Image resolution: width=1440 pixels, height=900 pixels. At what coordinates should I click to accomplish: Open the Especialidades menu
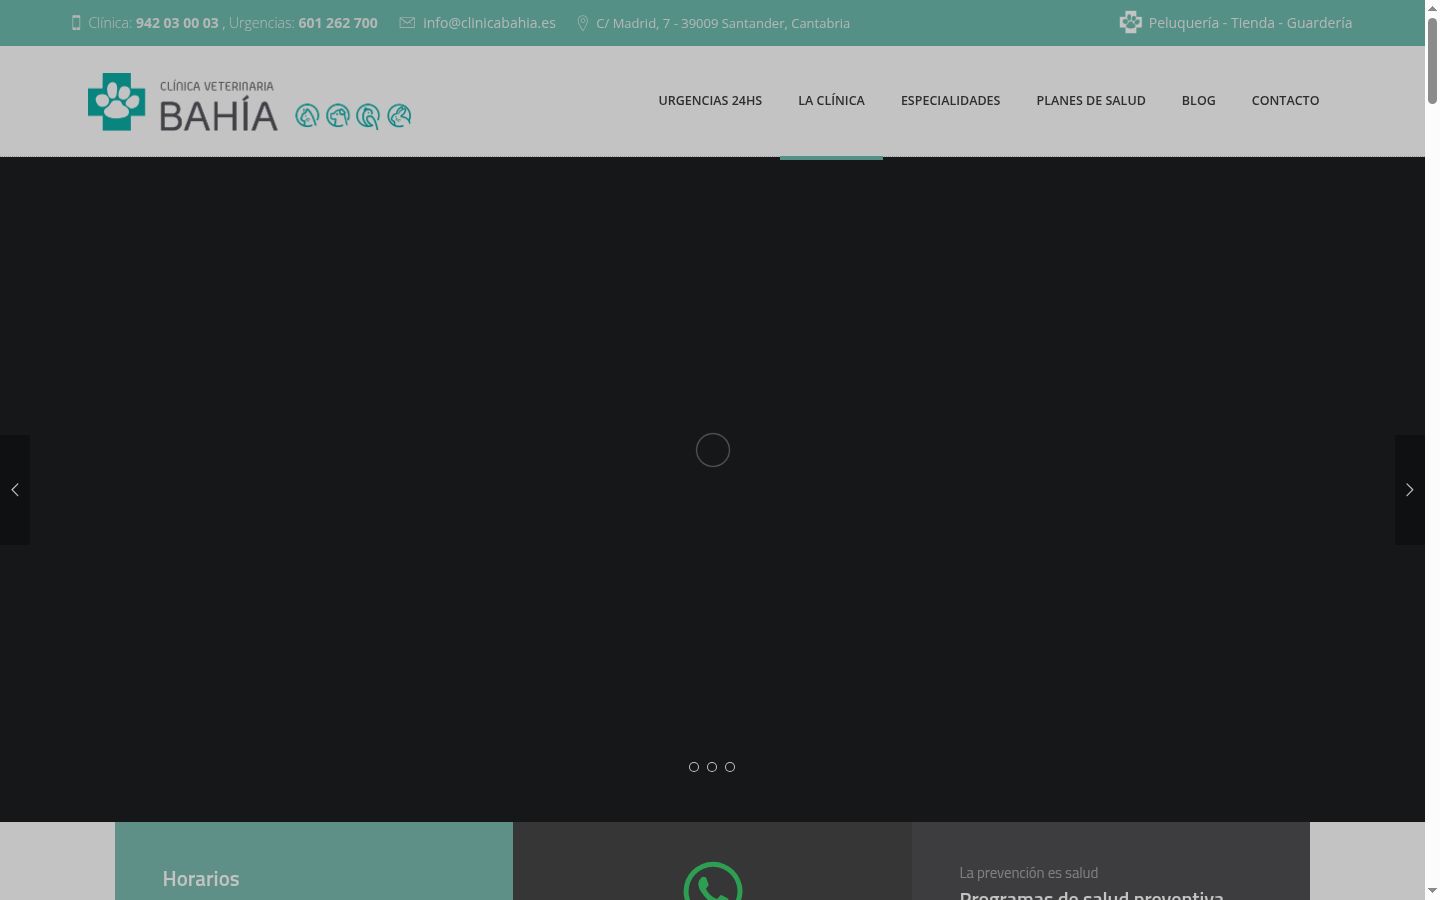(x=950, y=101)
